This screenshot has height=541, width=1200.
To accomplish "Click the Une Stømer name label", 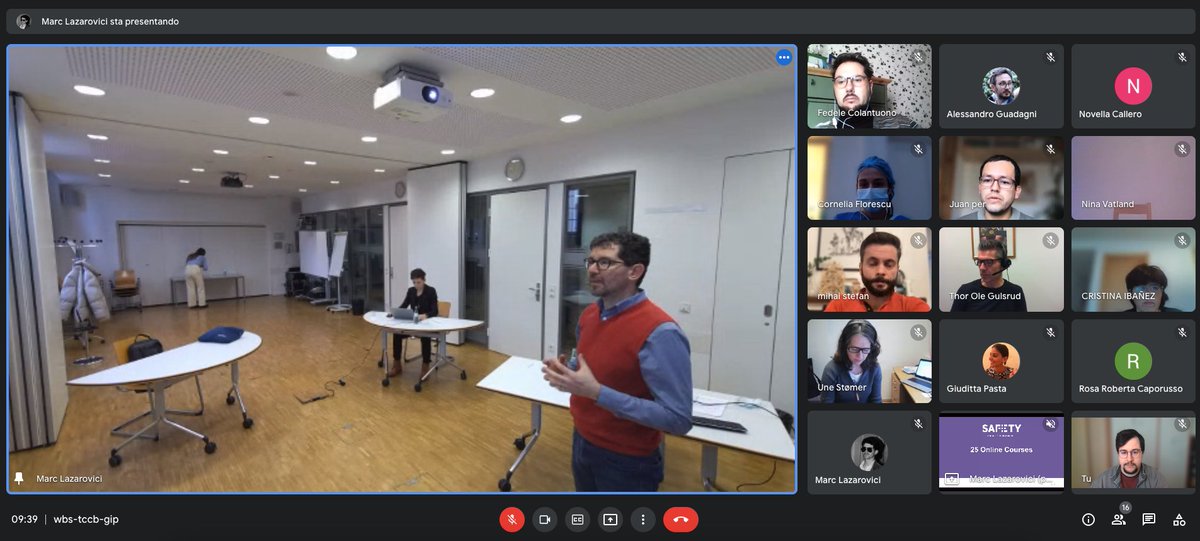I will coord(842,388).
